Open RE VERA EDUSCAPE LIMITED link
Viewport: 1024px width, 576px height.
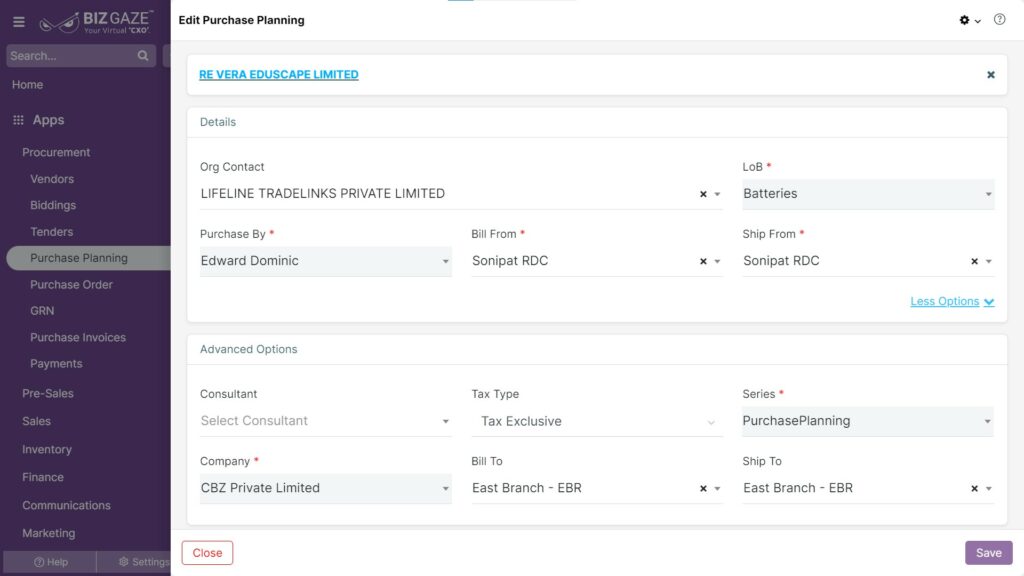279,74
